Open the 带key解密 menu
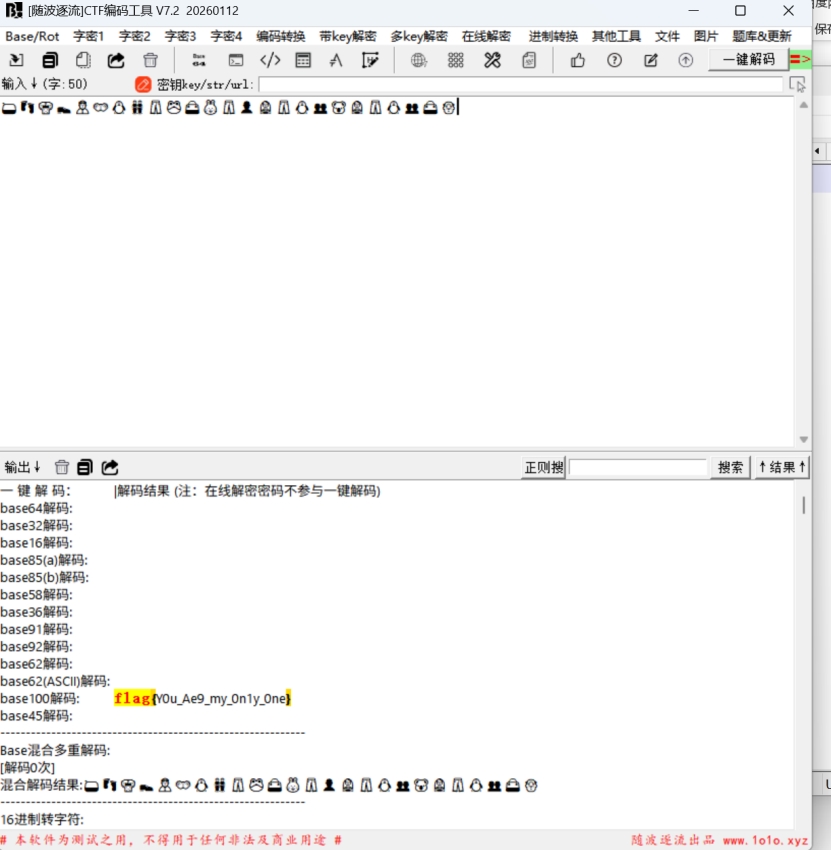 point(347,36)
